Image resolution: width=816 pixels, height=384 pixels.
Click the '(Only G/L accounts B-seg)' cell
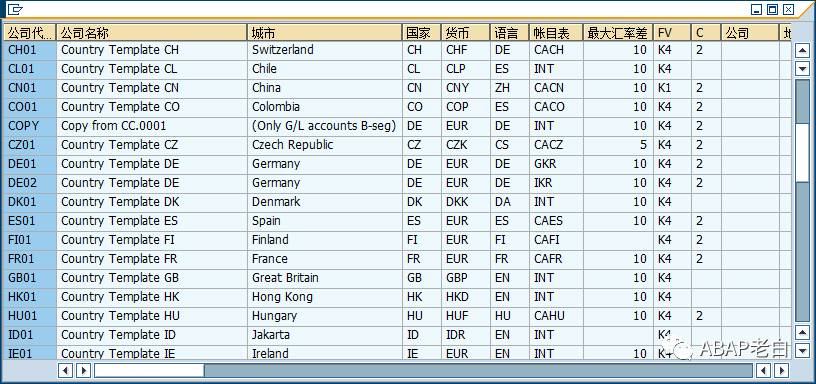tap(325, 126)
